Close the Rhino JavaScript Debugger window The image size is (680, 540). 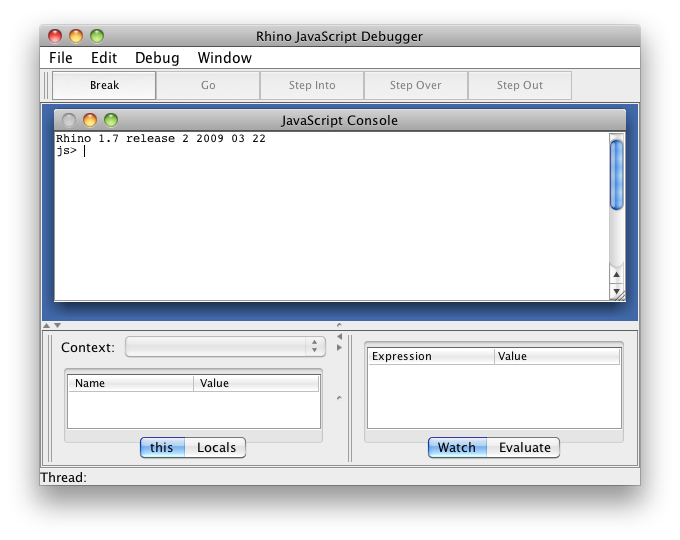(x=55, y=36)
